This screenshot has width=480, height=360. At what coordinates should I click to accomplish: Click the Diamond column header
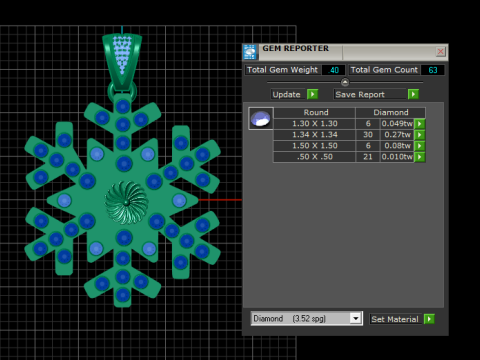390,113
